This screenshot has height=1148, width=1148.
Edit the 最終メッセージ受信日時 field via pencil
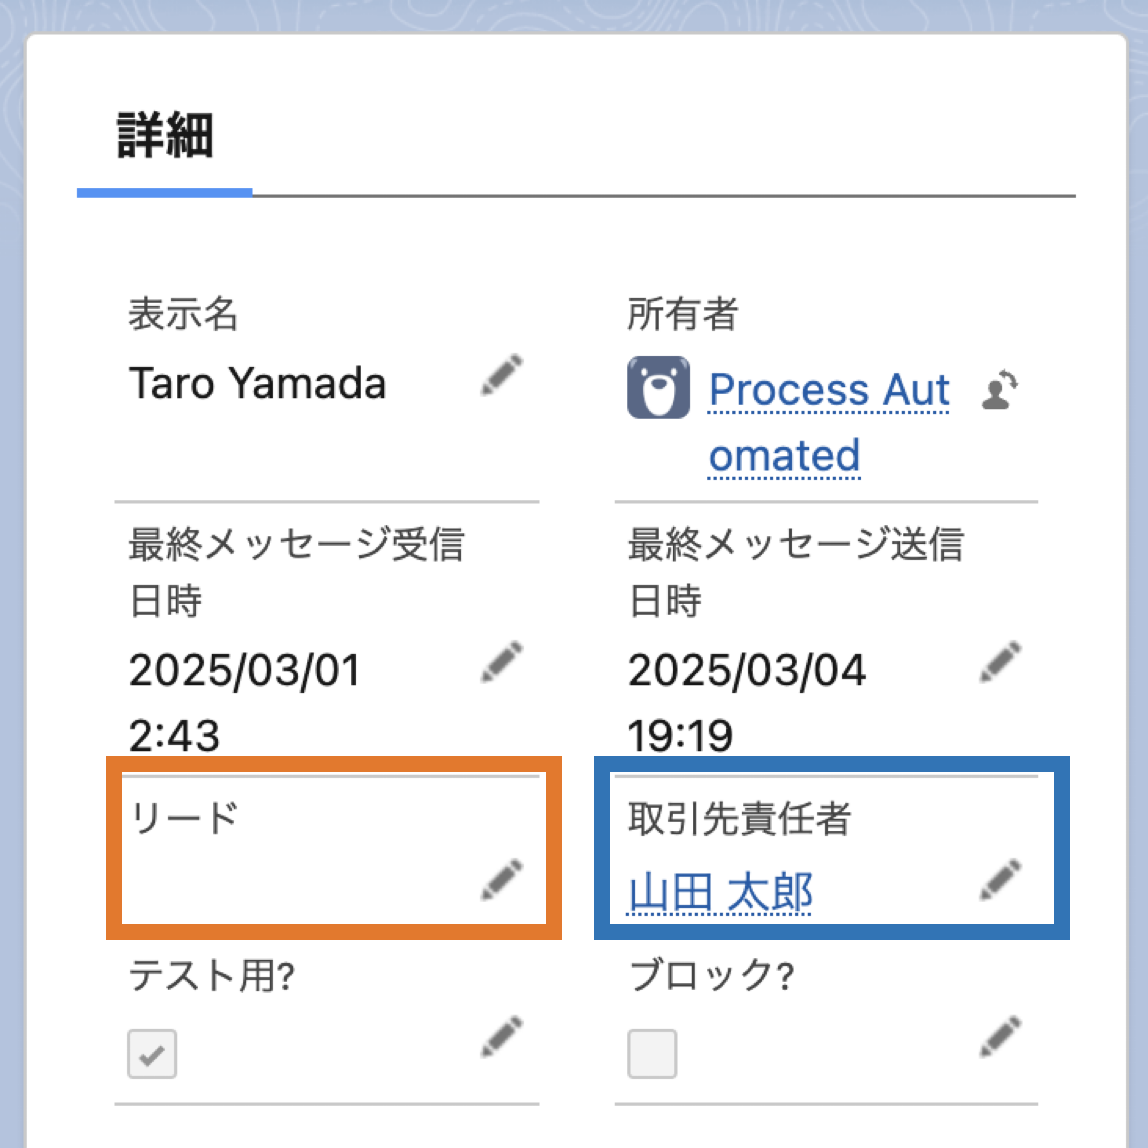point(502,662)
